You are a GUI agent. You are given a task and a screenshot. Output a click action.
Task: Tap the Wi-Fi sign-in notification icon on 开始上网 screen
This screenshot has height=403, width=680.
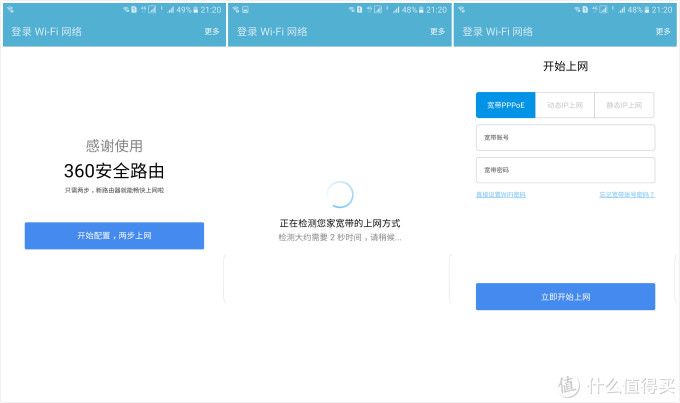tap(461, 10)
